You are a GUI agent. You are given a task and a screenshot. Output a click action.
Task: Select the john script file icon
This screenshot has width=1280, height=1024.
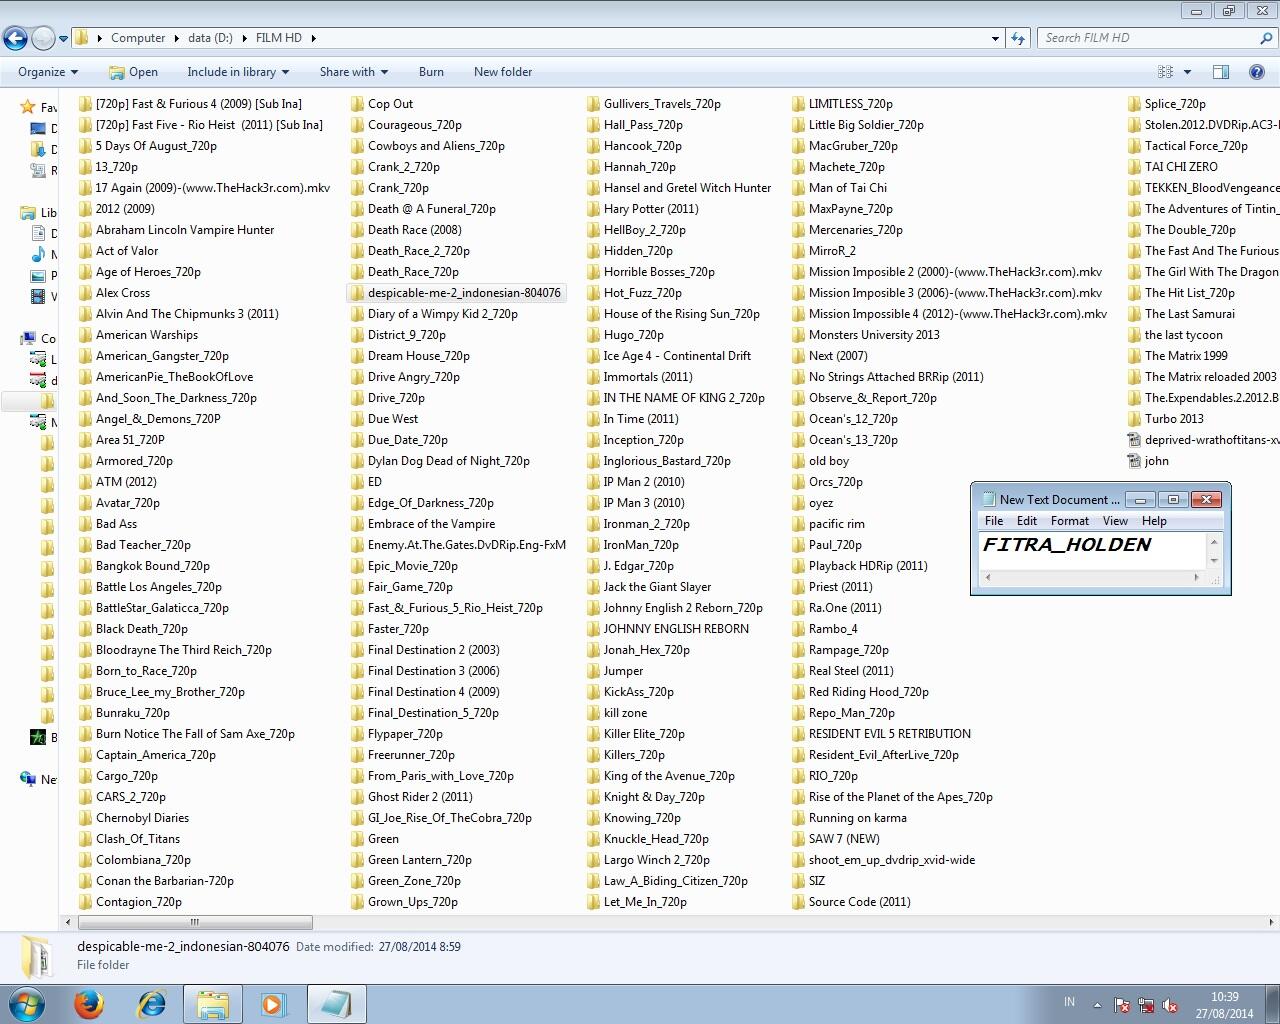click(1133, 461)
